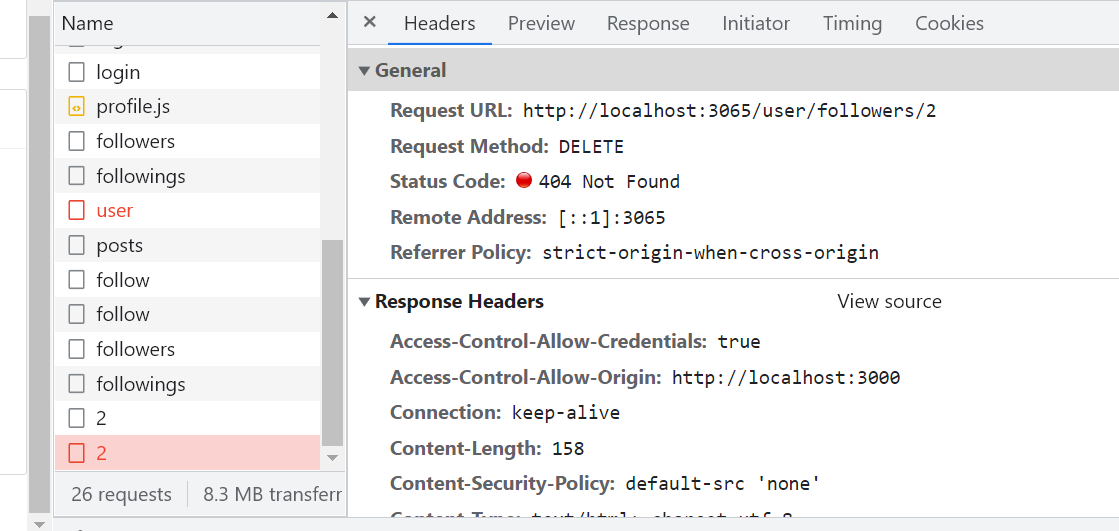Collapse the Response Headers section

pos(365,302)
